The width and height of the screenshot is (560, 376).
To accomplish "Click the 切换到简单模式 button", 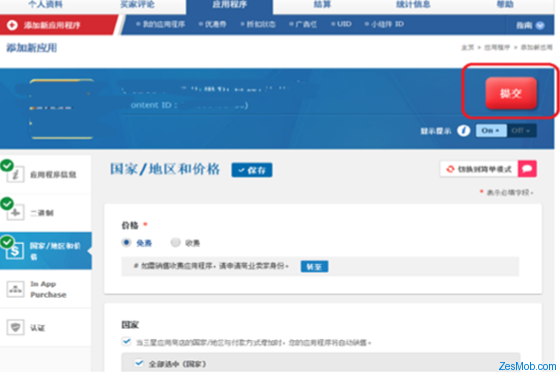I will [479, 169].
